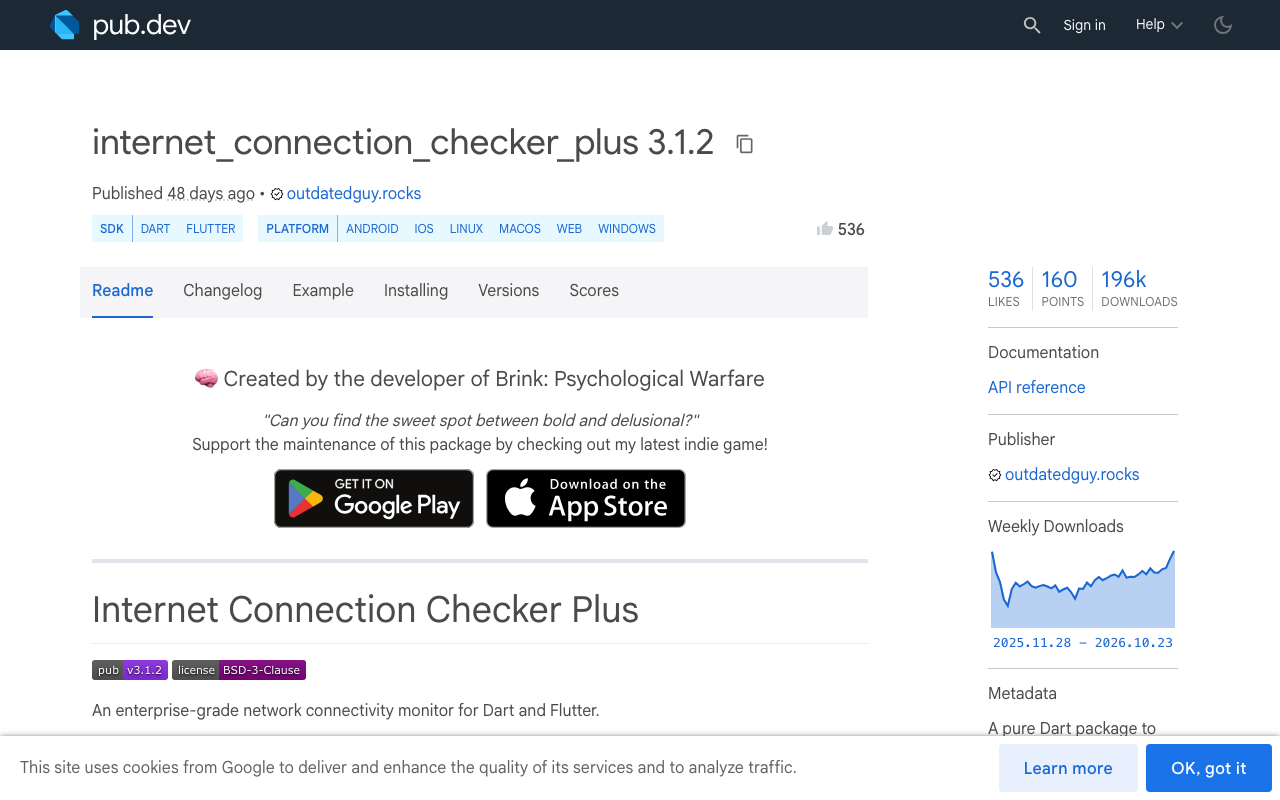Go to the Versions tab
Image resolution: width=1280 pixels, height=800 pixels.
point(508,291)
